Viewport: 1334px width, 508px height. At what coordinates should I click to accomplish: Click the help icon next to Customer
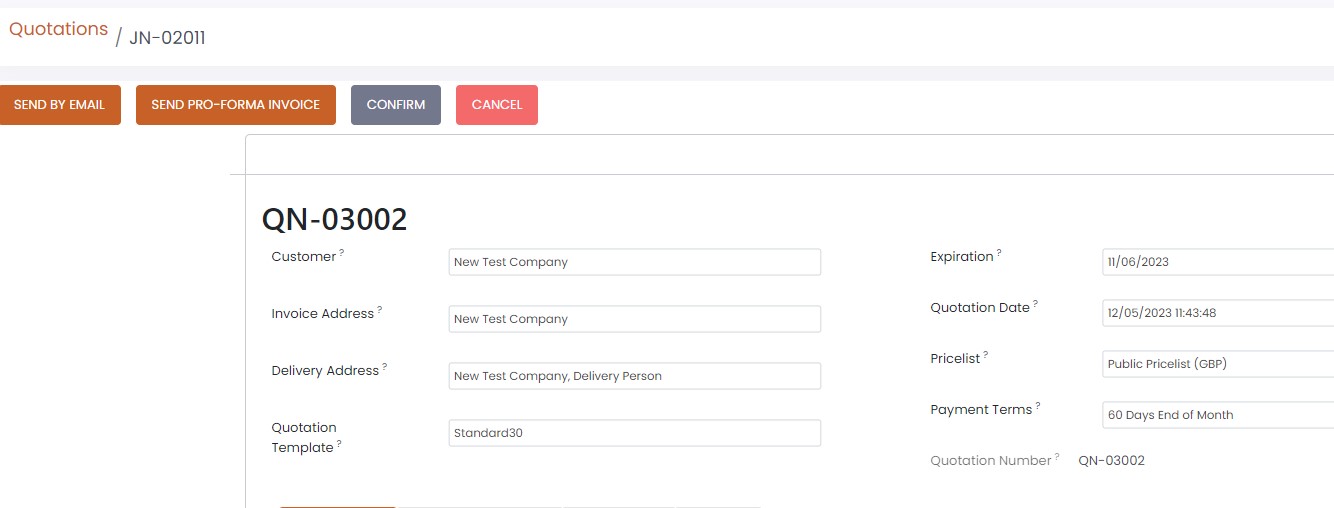341,253
